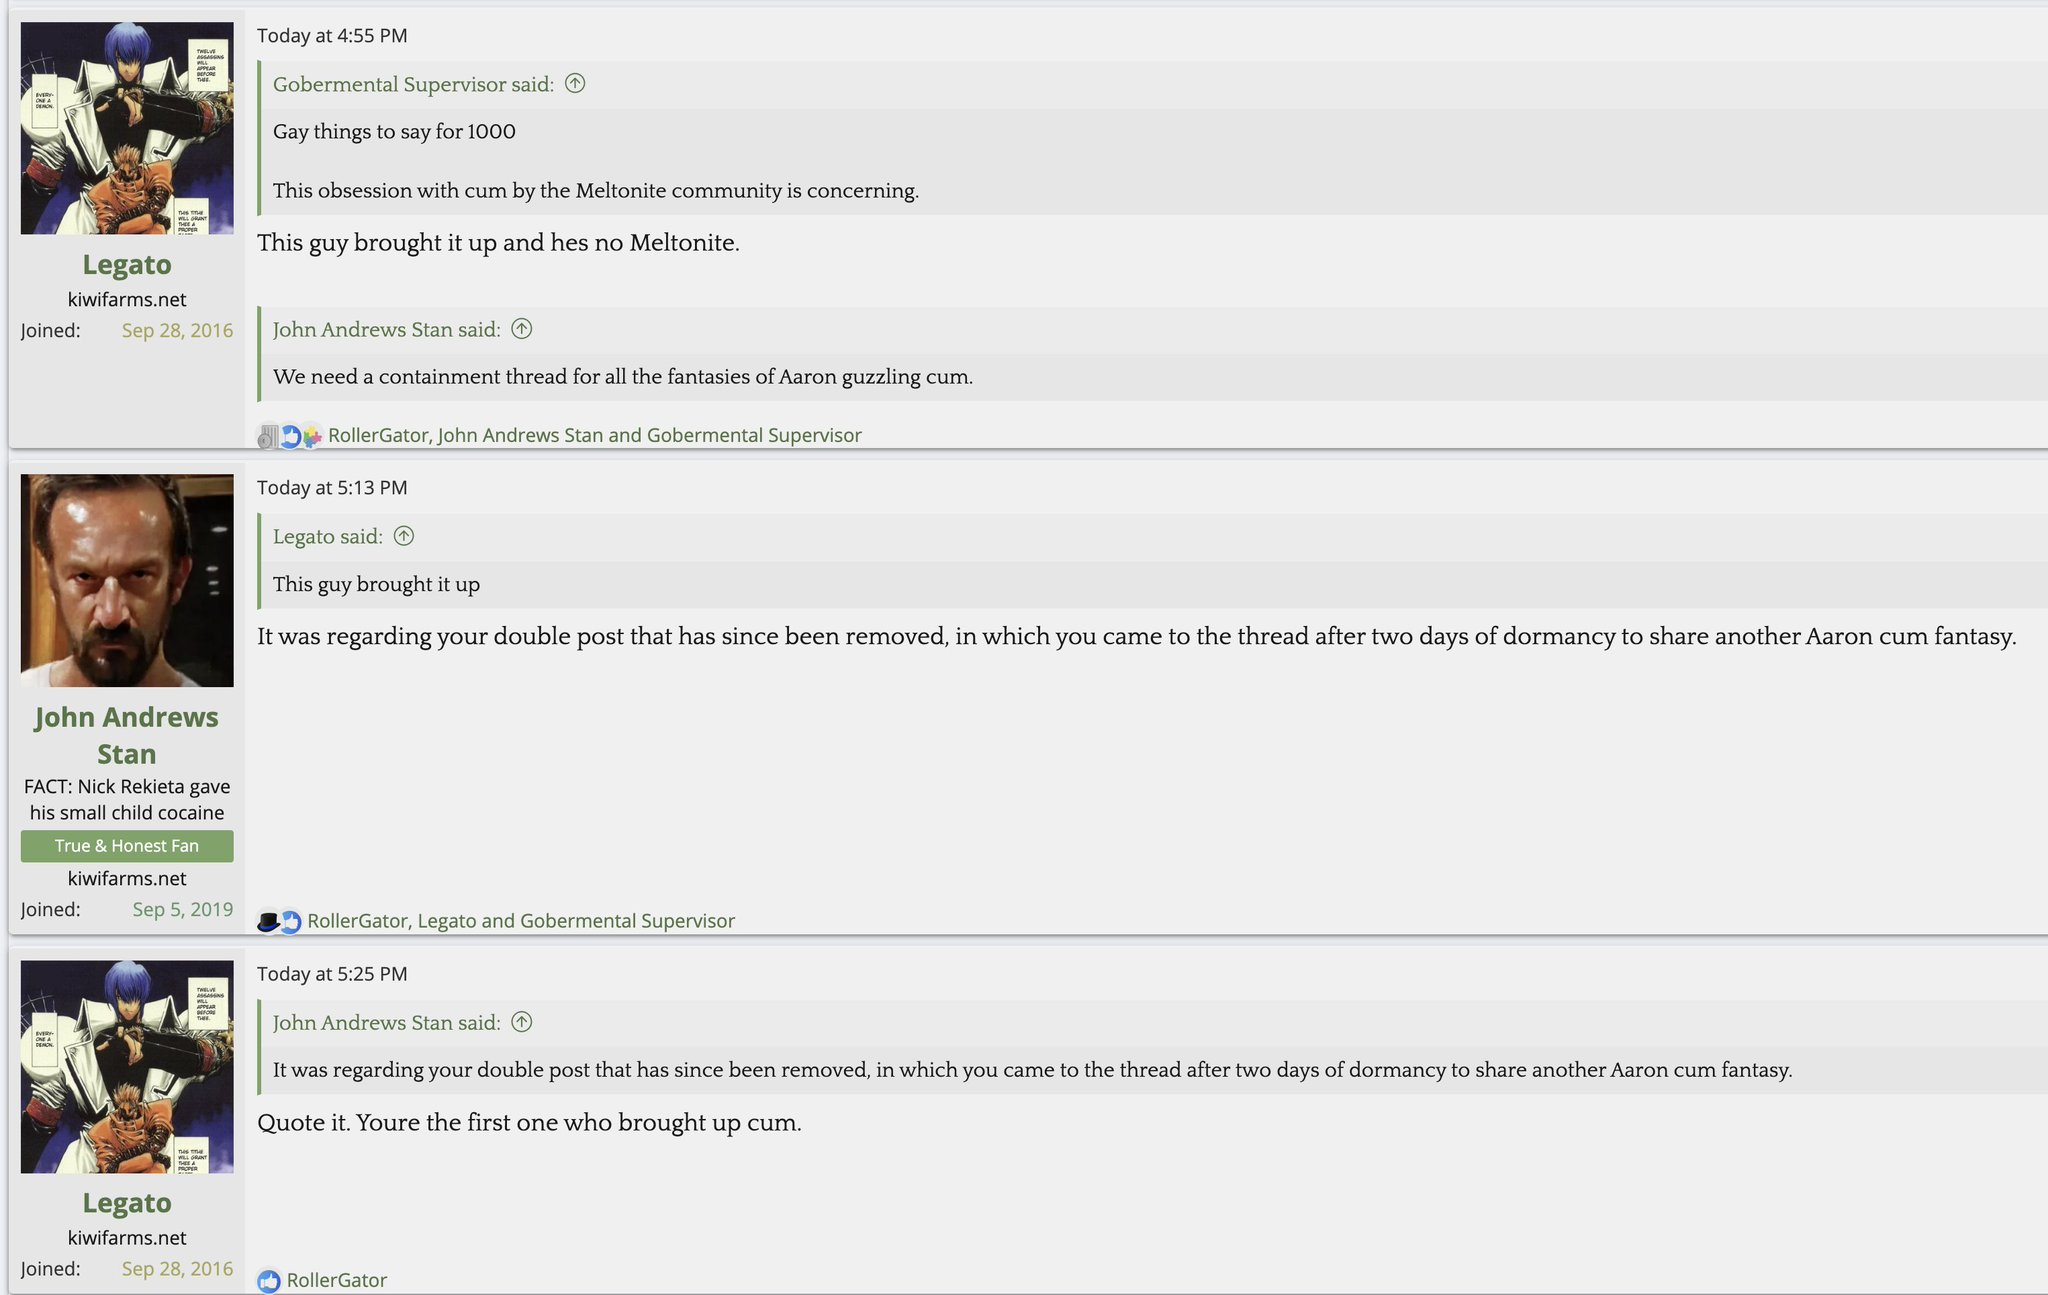The height and width of the screenshot is (1295, 2048).
Task: Click the 'Today at 5:13 PM' timestamp
Action: coord(332,488)
